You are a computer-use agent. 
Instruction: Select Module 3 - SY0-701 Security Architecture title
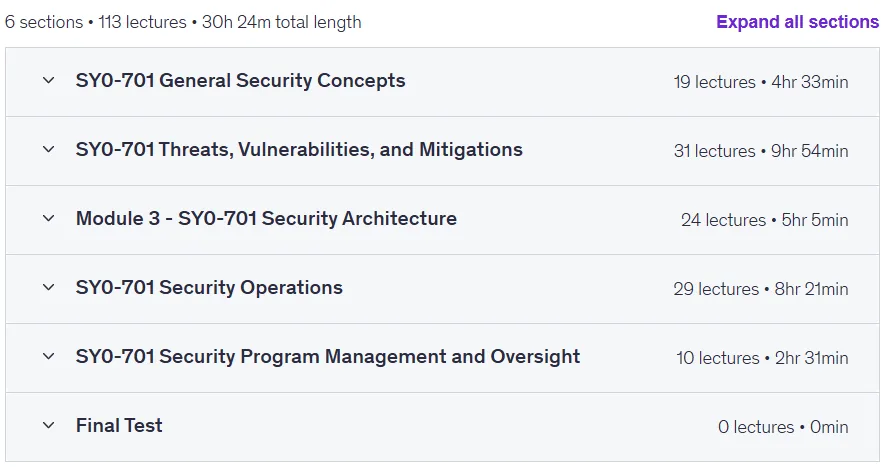(266, 218)
